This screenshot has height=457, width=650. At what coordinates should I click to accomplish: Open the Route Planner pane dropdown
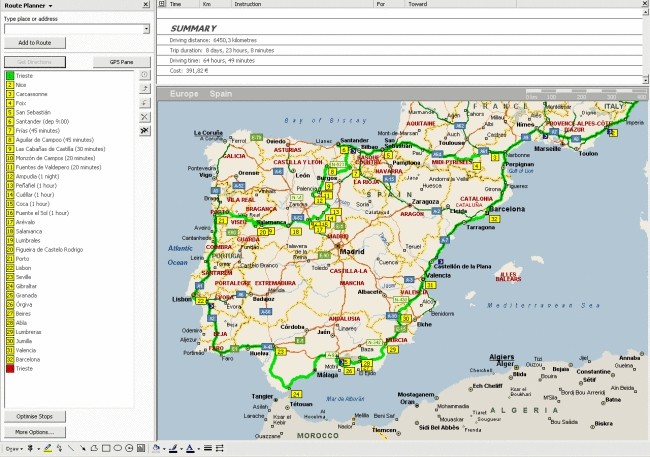[x=51, y=6]
